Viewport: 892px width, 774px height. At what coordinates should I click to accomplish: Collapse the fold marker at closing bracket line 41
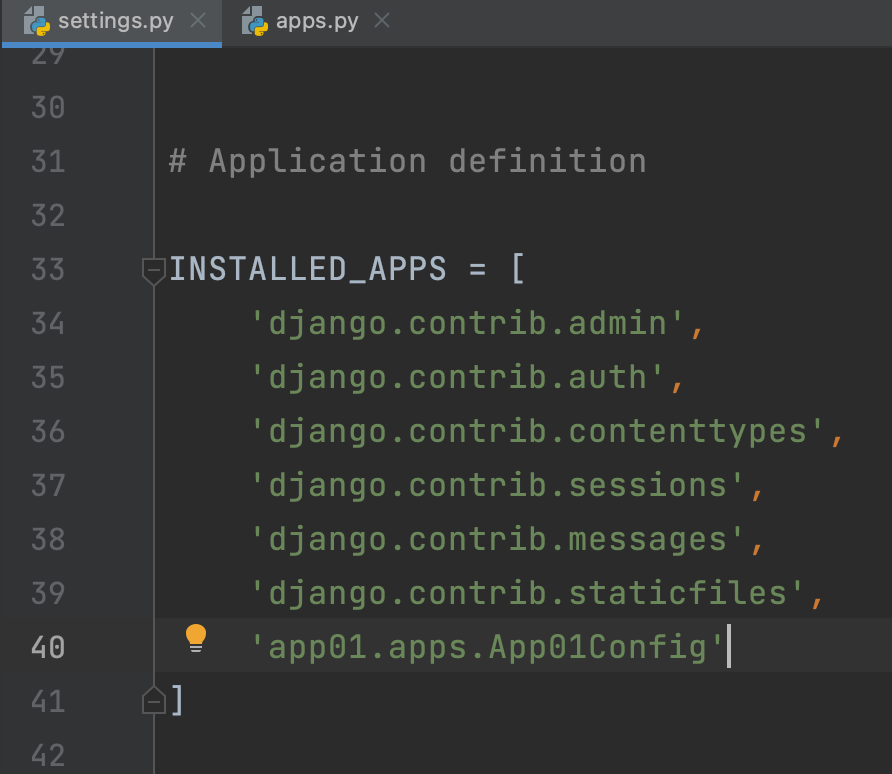coord(154,700)
